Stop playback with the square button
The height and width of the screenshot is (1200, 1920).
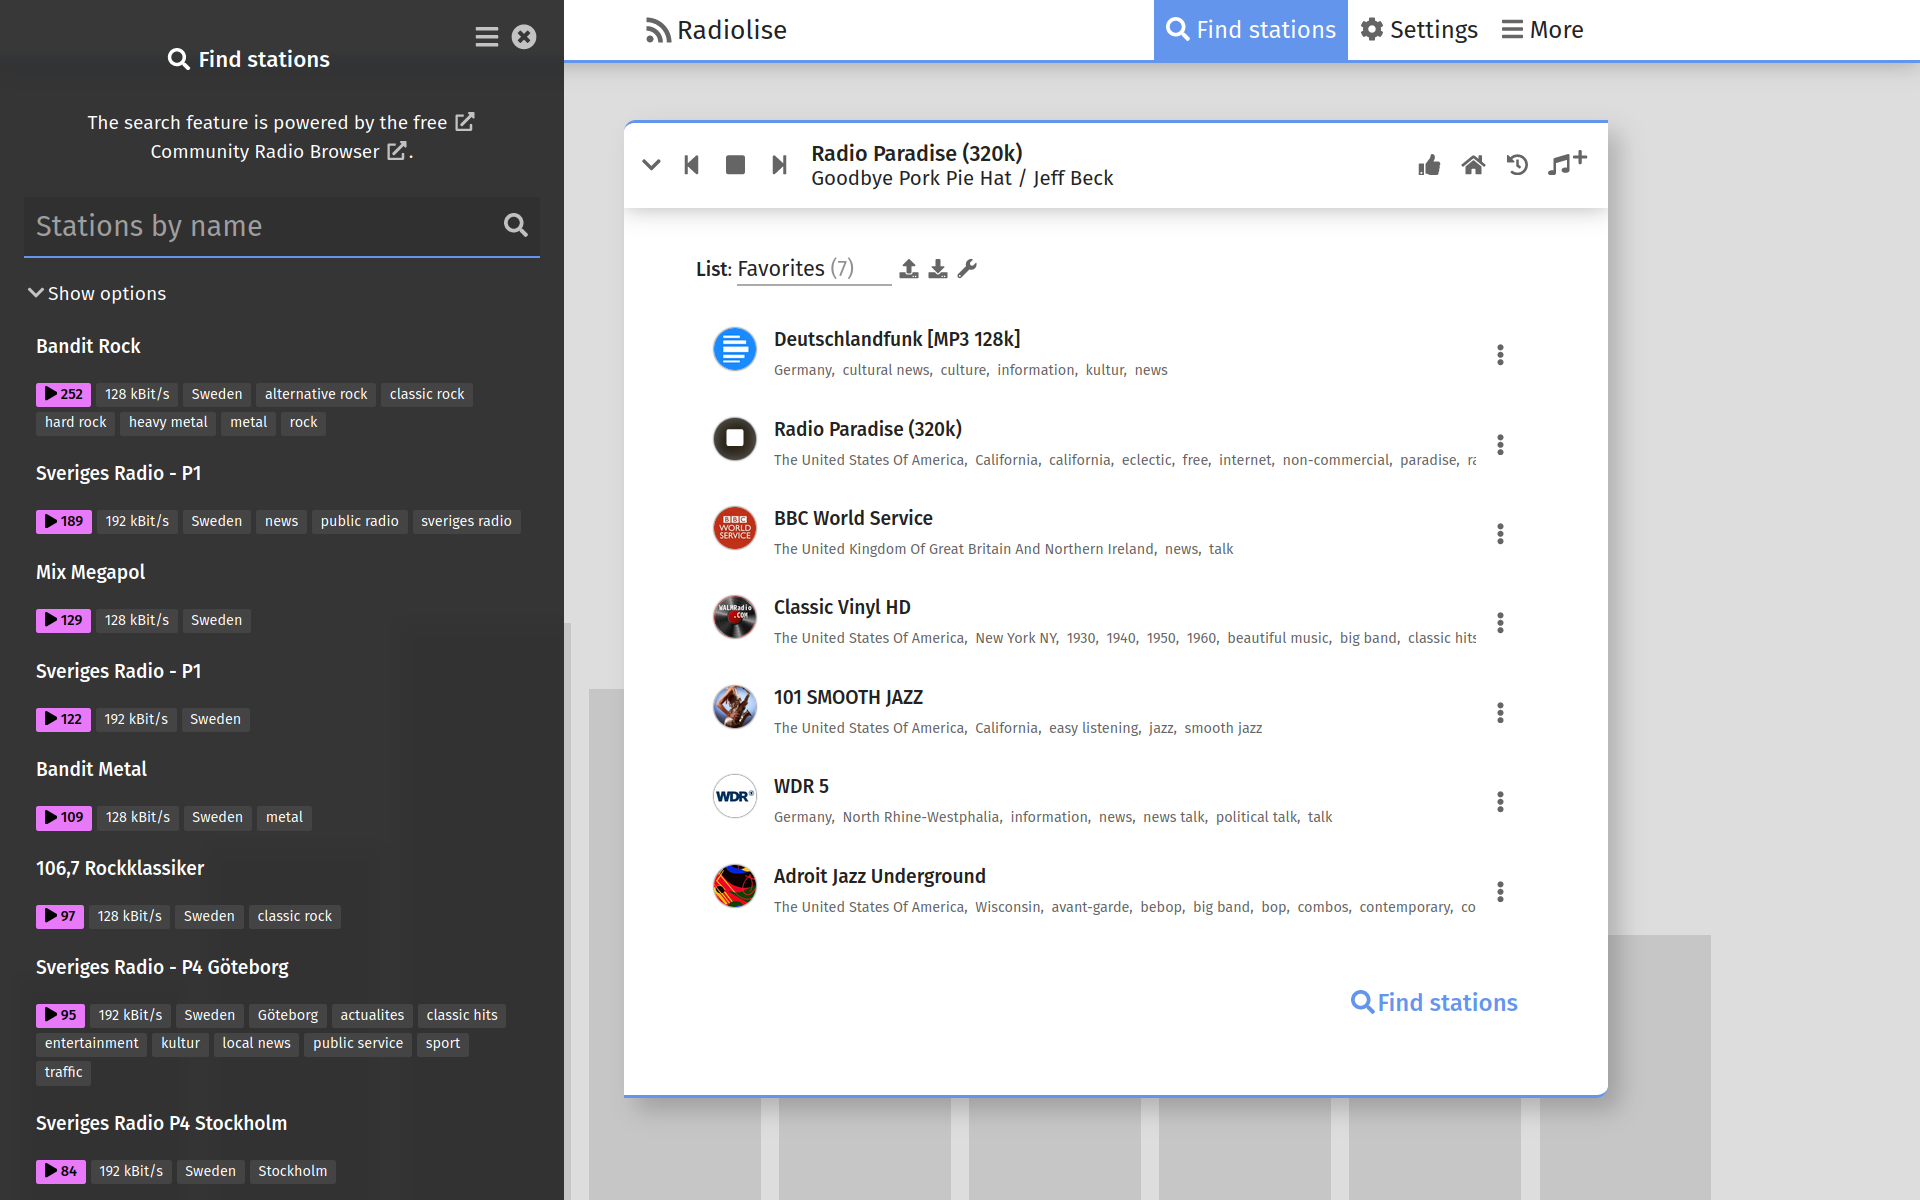(735, 165)
